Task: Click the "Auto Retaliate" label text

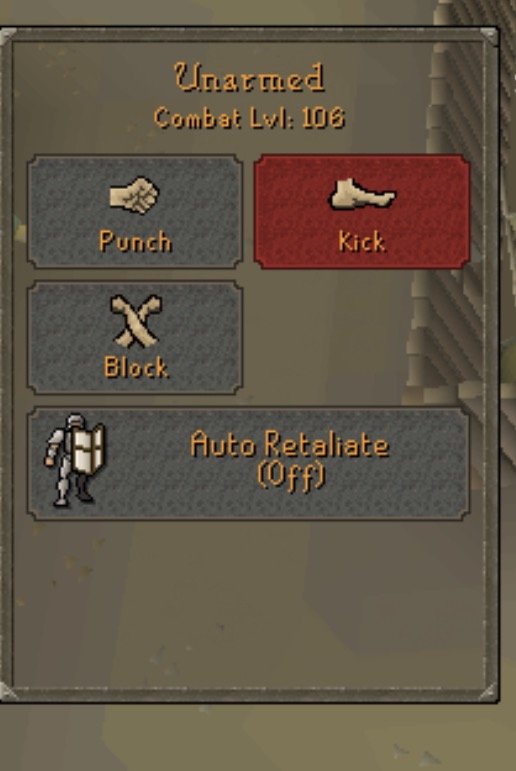Action: (290, 444)
